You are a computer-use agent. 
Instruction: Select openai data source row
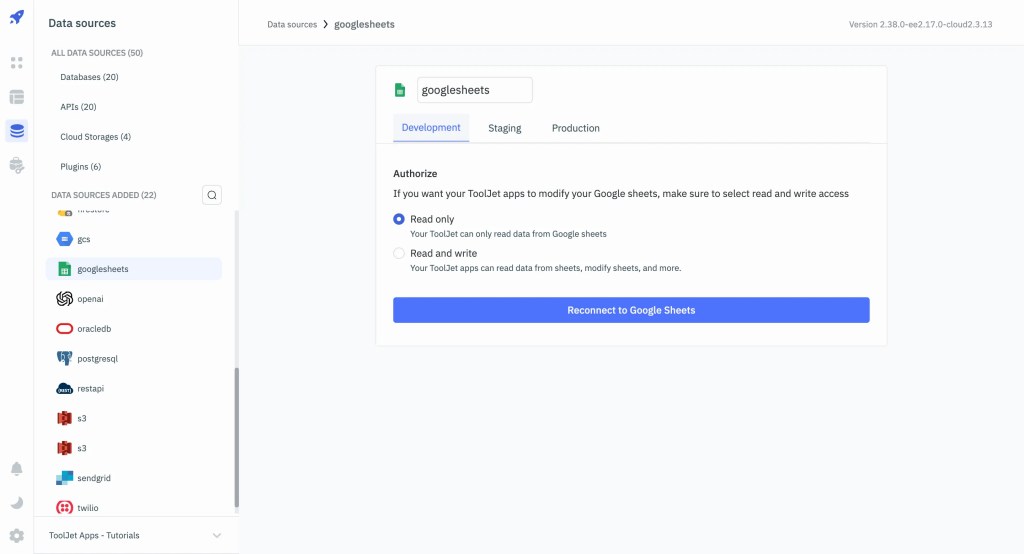[x=134, y=299]
